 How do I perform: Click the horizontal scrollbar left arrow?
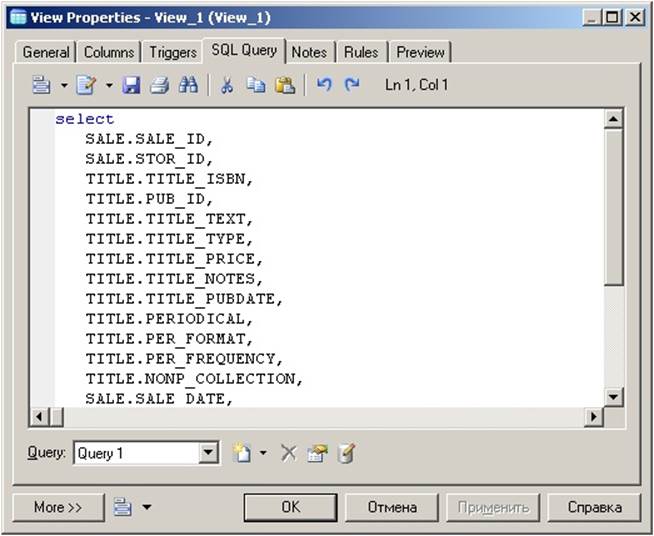click(39, 416)
